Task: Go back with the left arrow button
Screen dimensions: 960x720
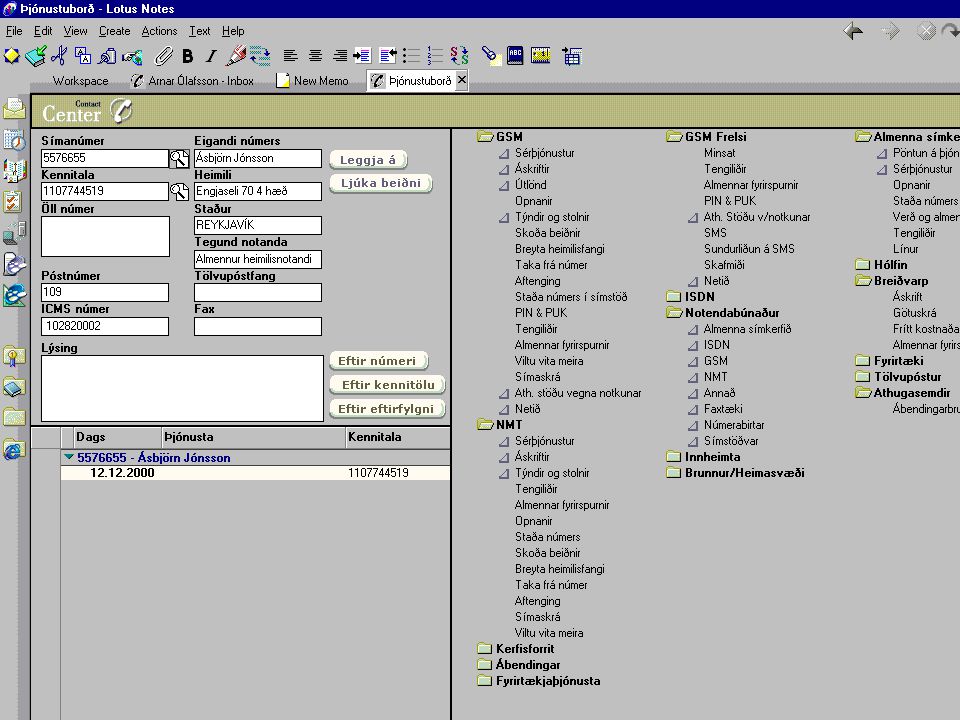Action: click(x=853, y=31)
